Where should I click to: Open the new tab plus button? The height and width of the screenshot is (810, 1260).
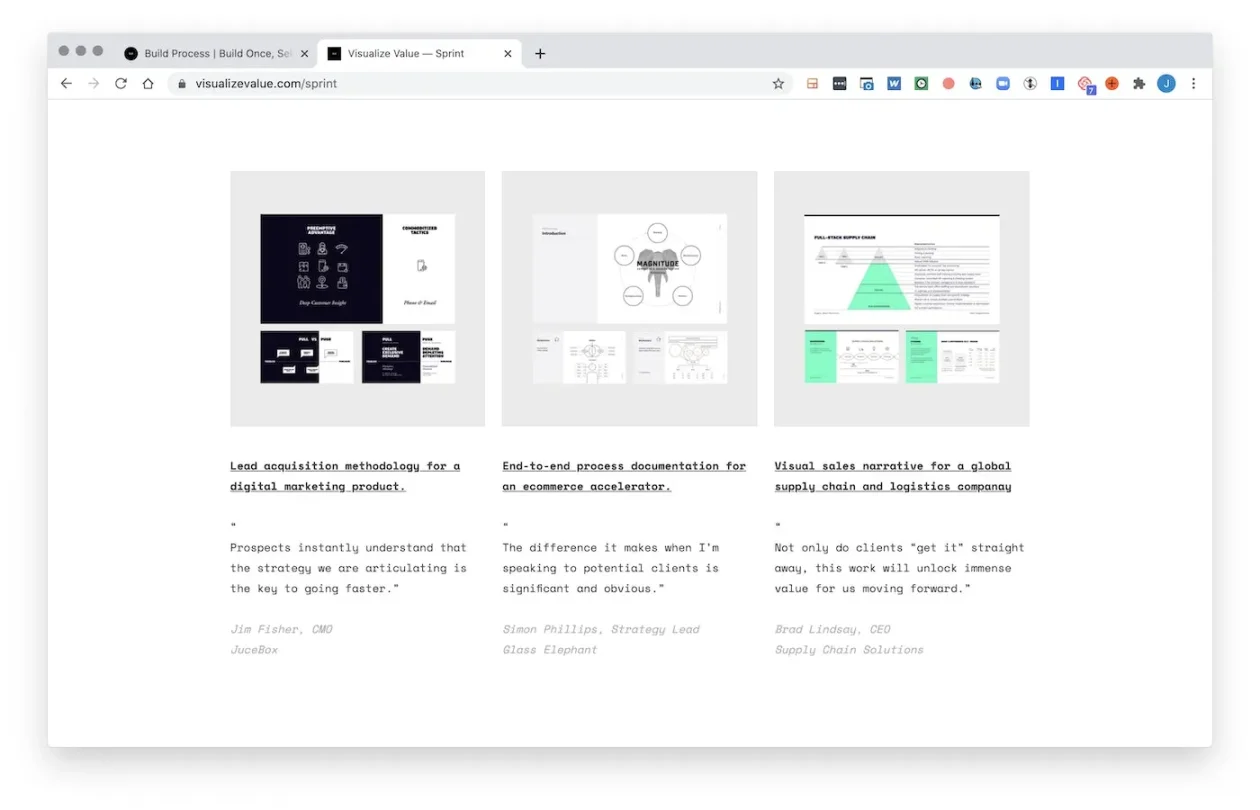pyautogui.click(x=540, y=54)
